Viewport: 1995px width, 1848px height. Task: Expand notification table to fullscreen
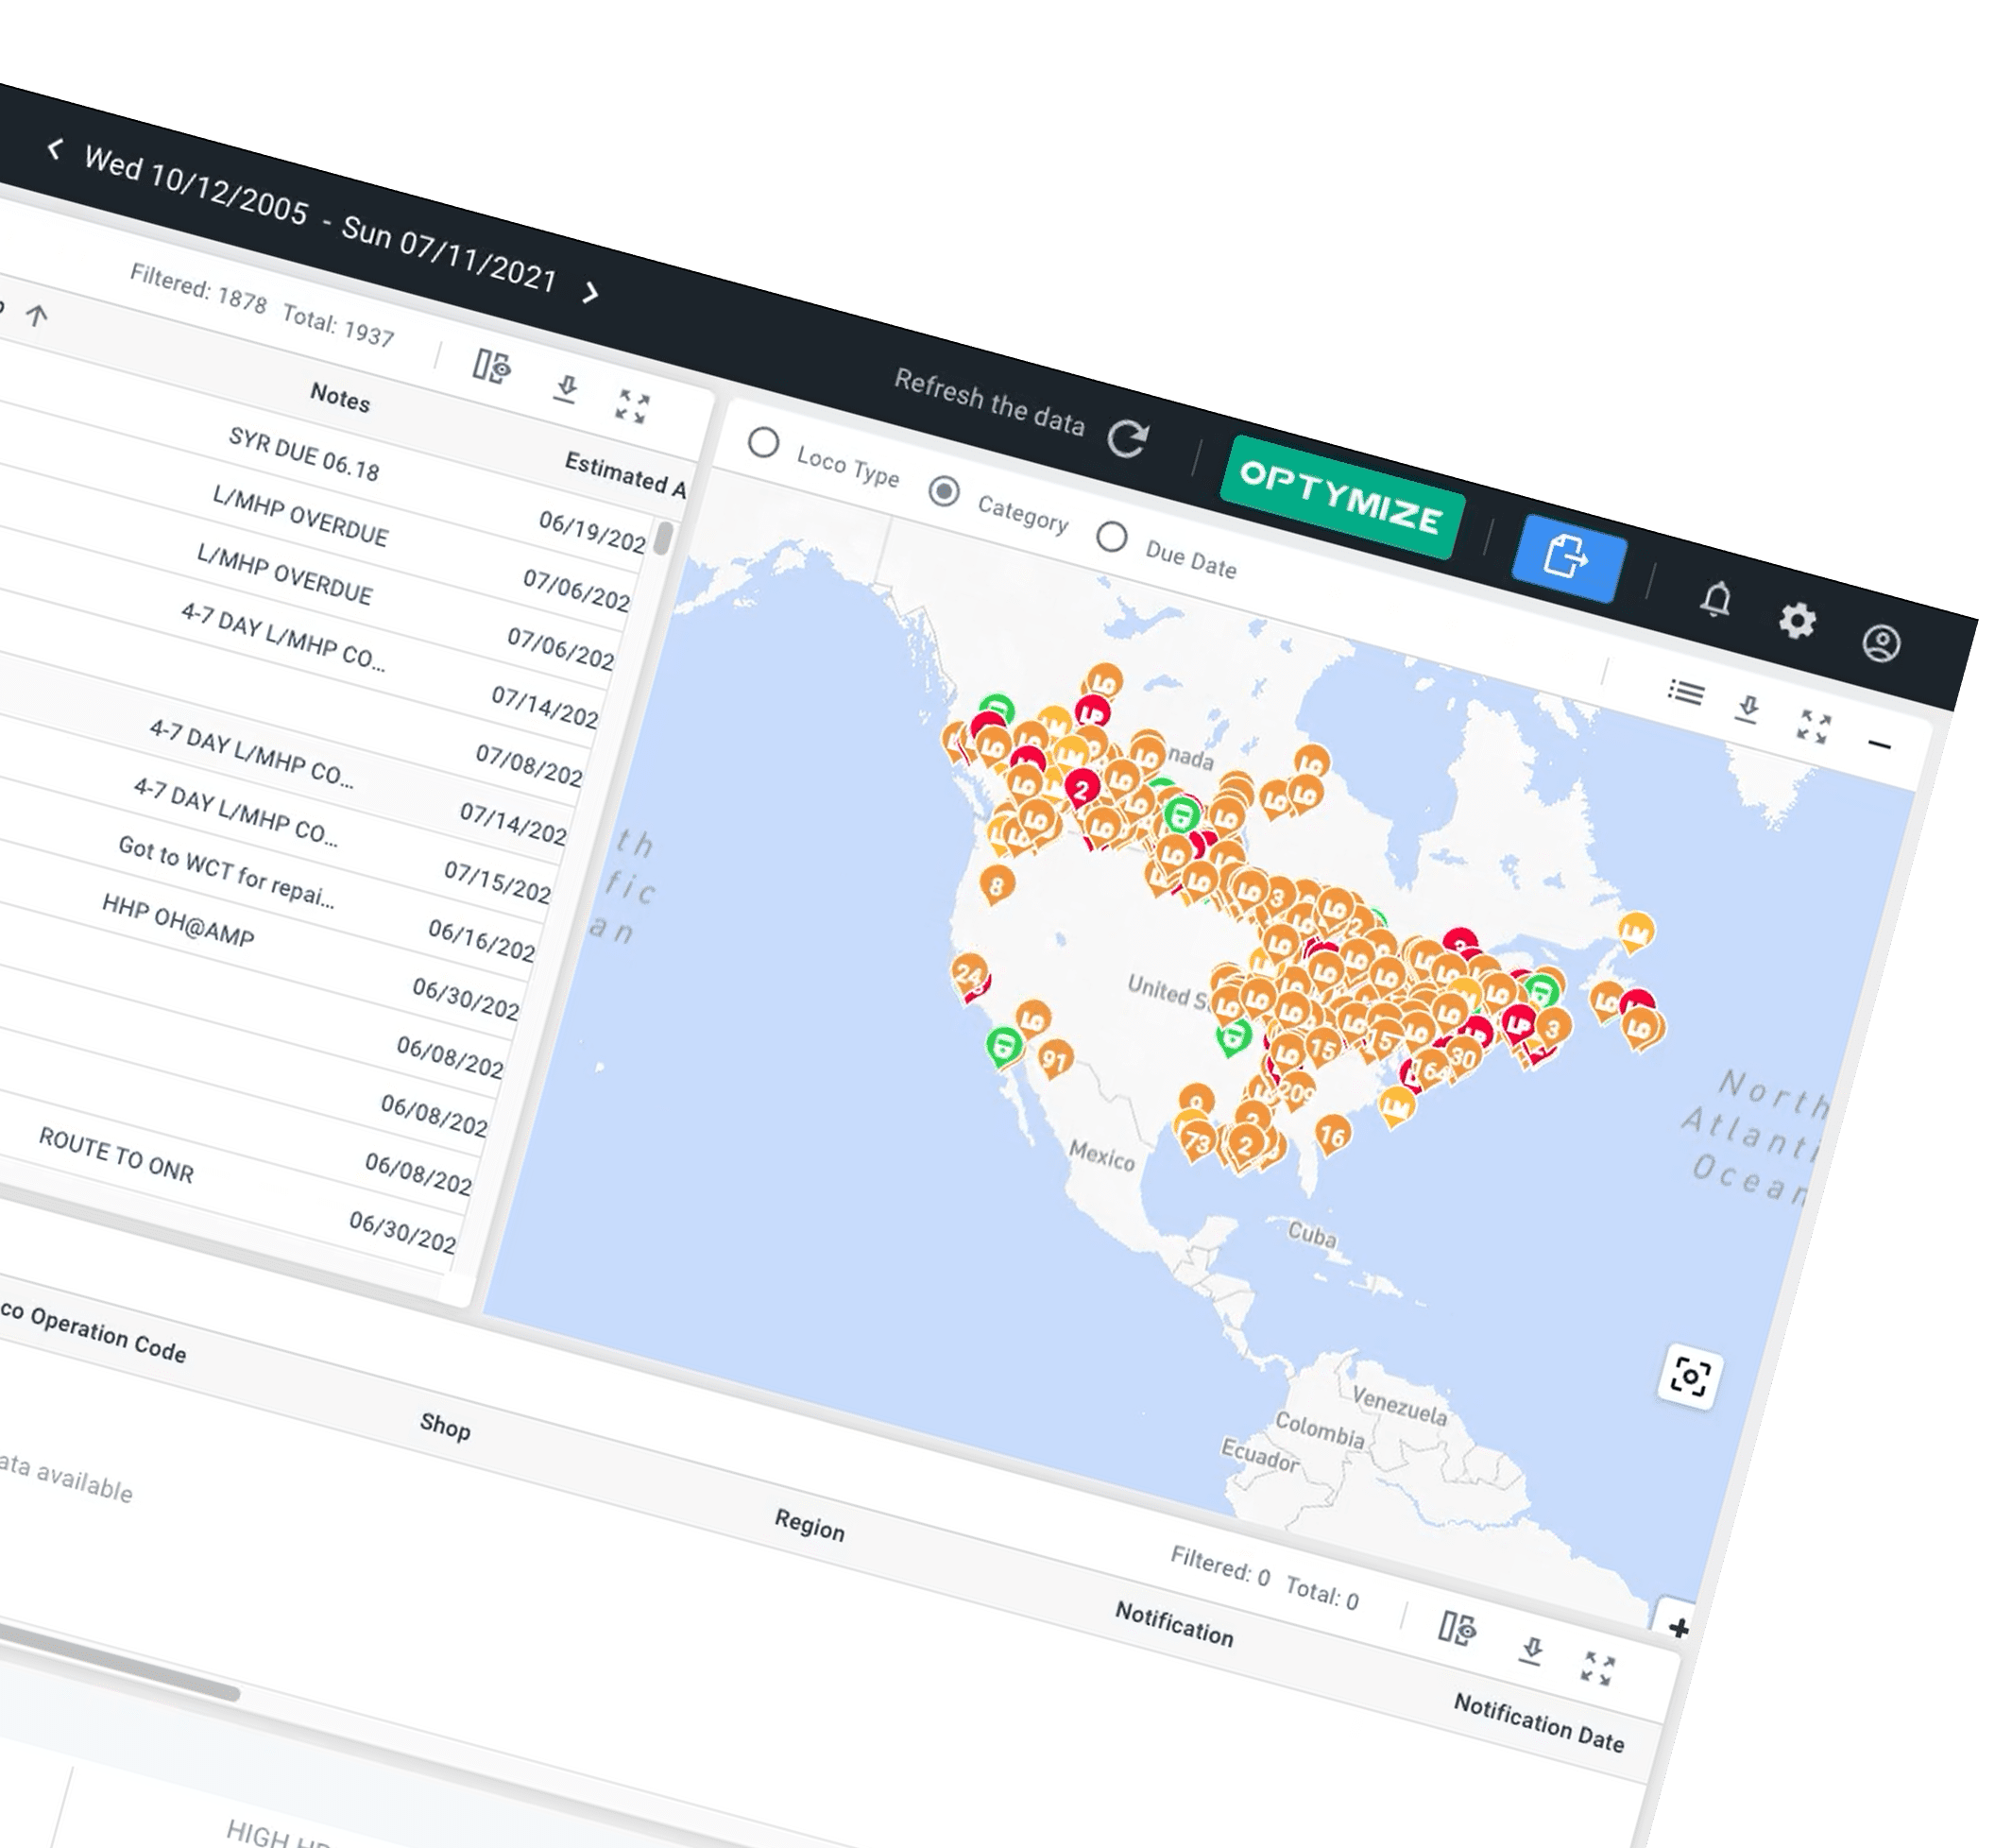[x=1597, y=1668]
